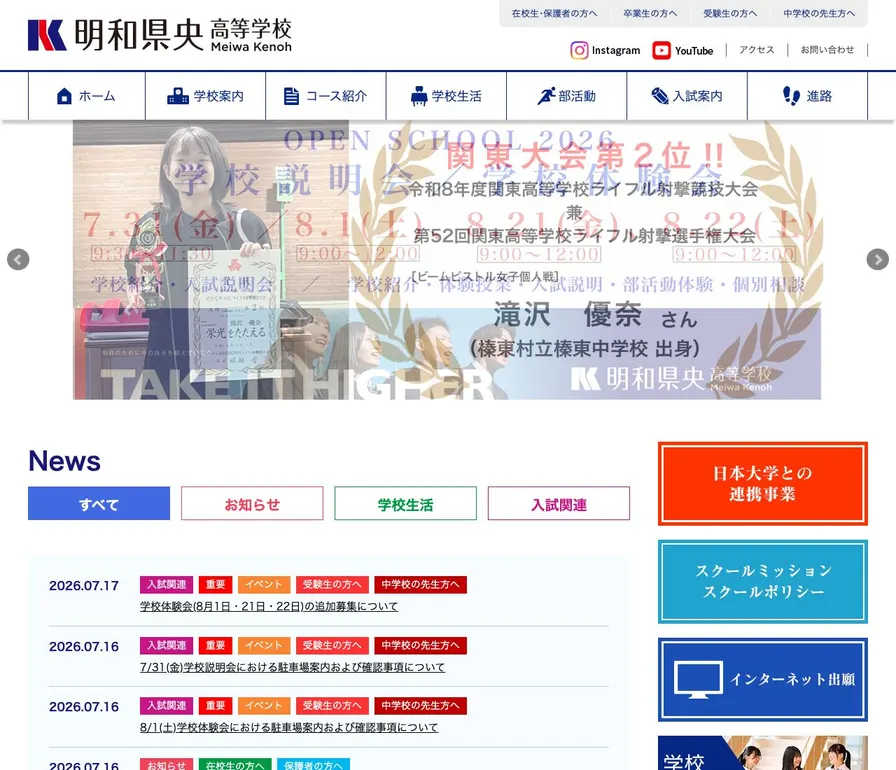Click 受験生の方へ tag on 7/31 parking article
The width and height of the screenshot is (896, 770).
[332, 645]
